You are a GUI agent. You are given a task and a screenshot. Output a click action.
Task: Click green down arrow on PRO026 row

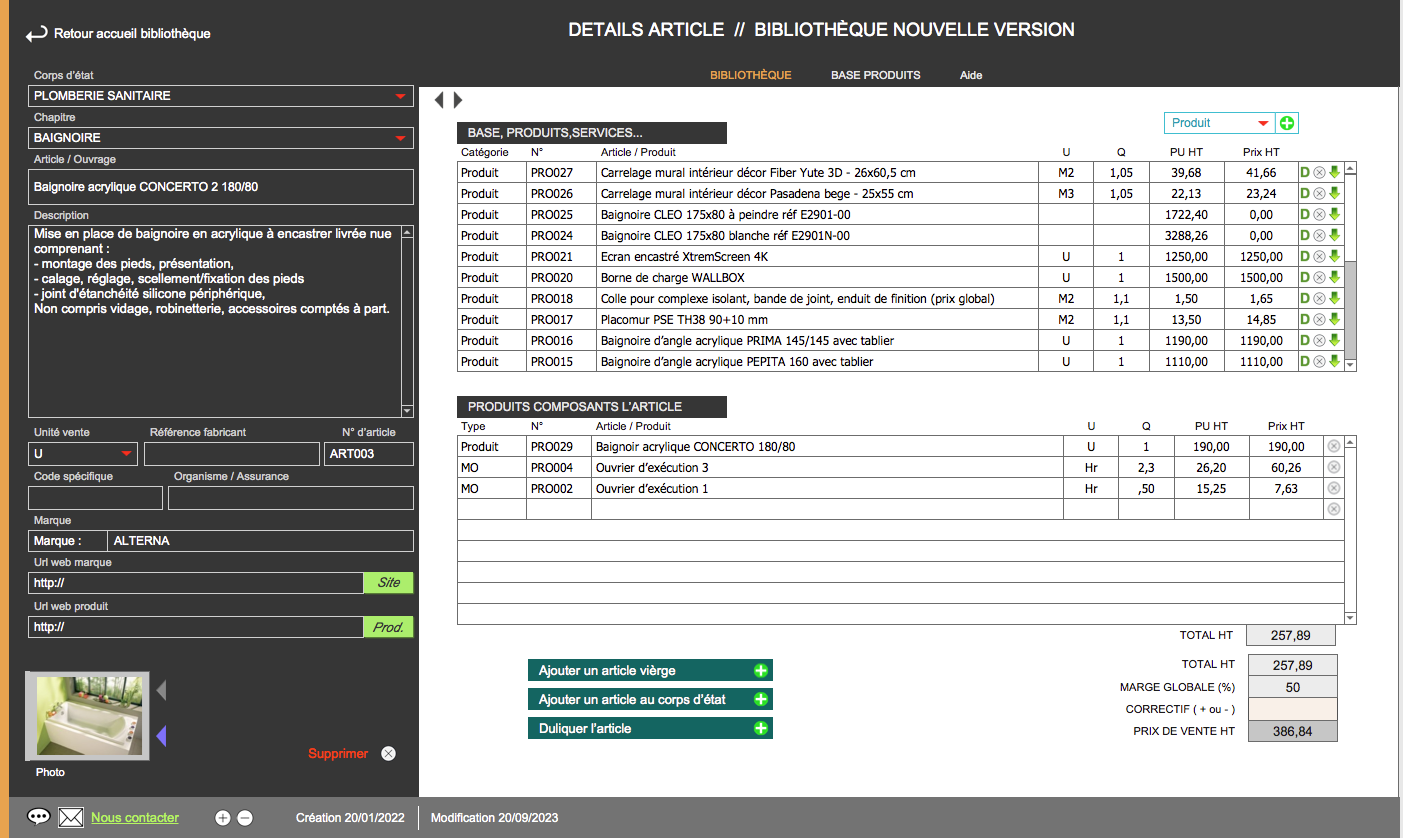click(x=1333, y=193)
